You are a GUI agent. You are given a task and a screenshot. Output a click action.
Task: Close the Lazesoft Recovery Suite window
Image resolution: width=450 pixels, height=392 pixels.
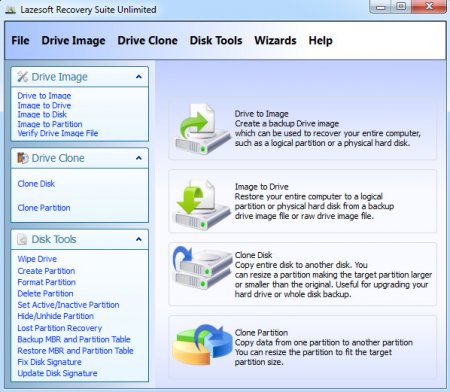pos(429,7)
